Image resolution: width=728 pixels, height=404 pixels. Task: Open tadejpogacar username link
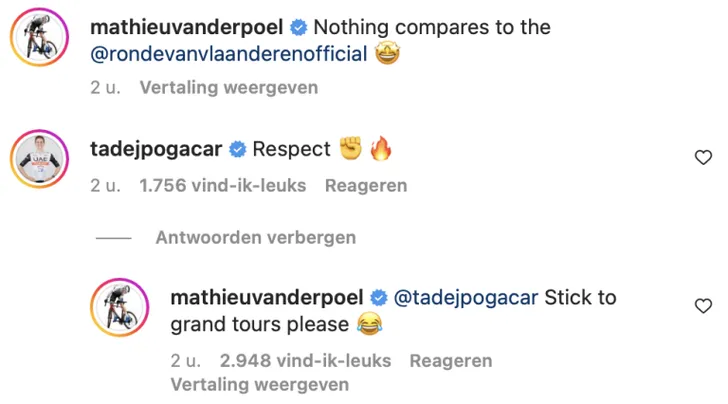coord(156,150)
